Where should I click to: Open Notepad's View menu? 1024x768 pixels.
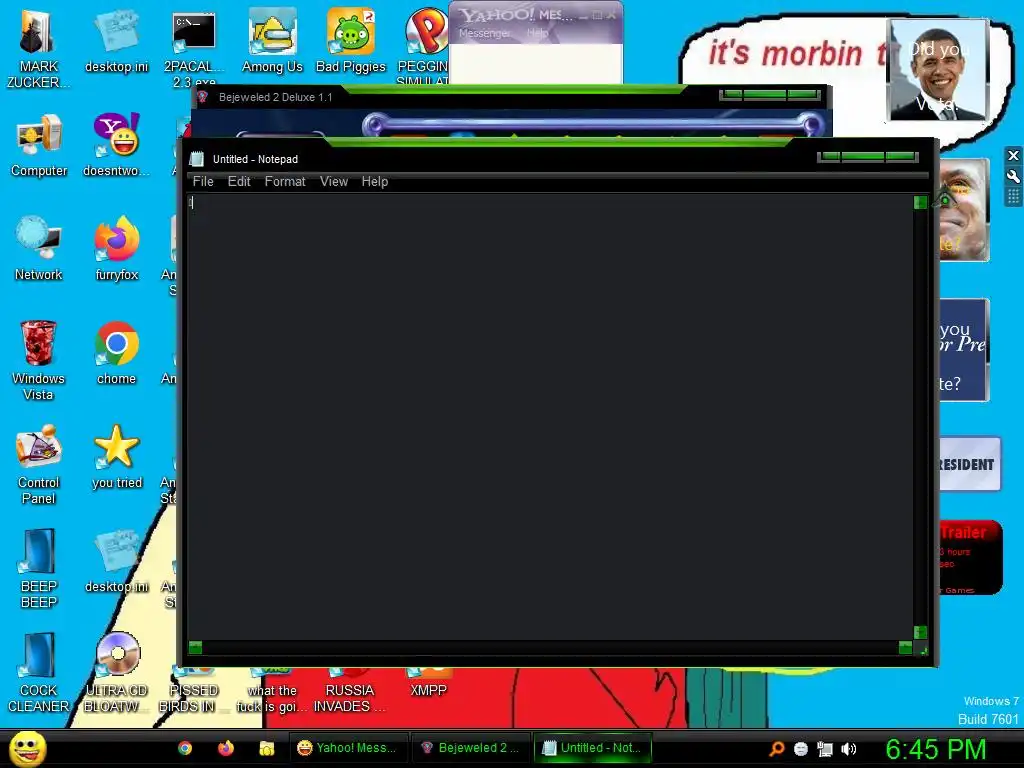[x=334, y=182]
